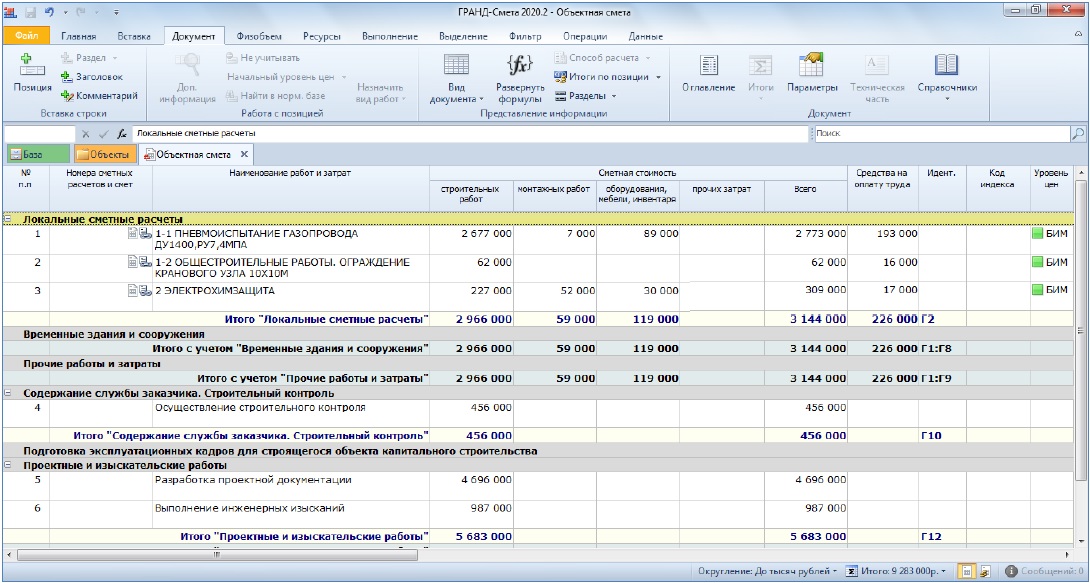Click the undo arrow in quick access

point(49,13)
